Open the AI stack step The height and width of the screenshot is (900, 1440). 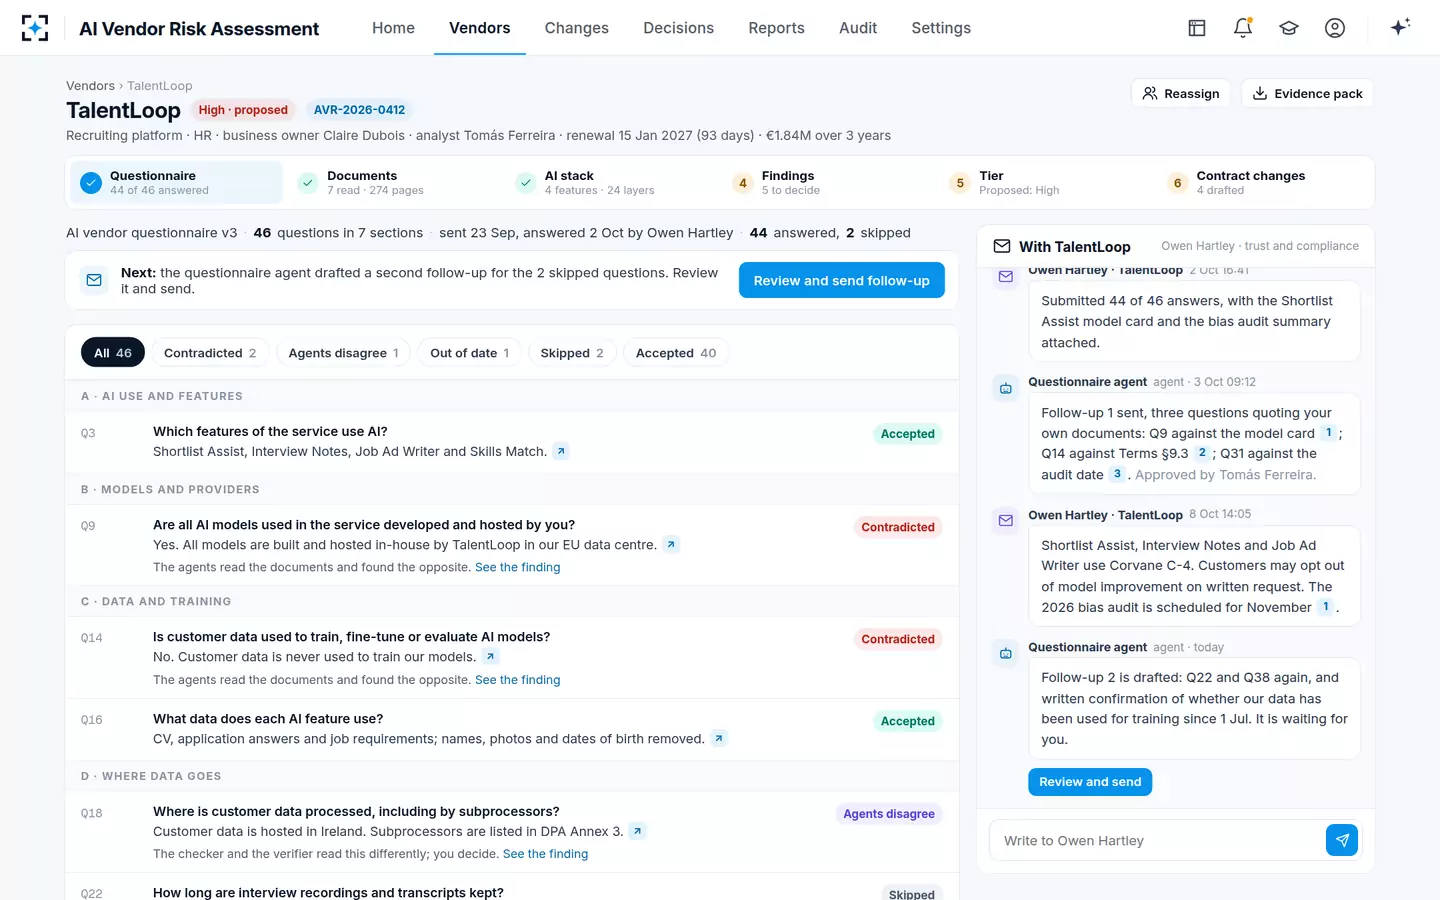(x=611, y=183)
